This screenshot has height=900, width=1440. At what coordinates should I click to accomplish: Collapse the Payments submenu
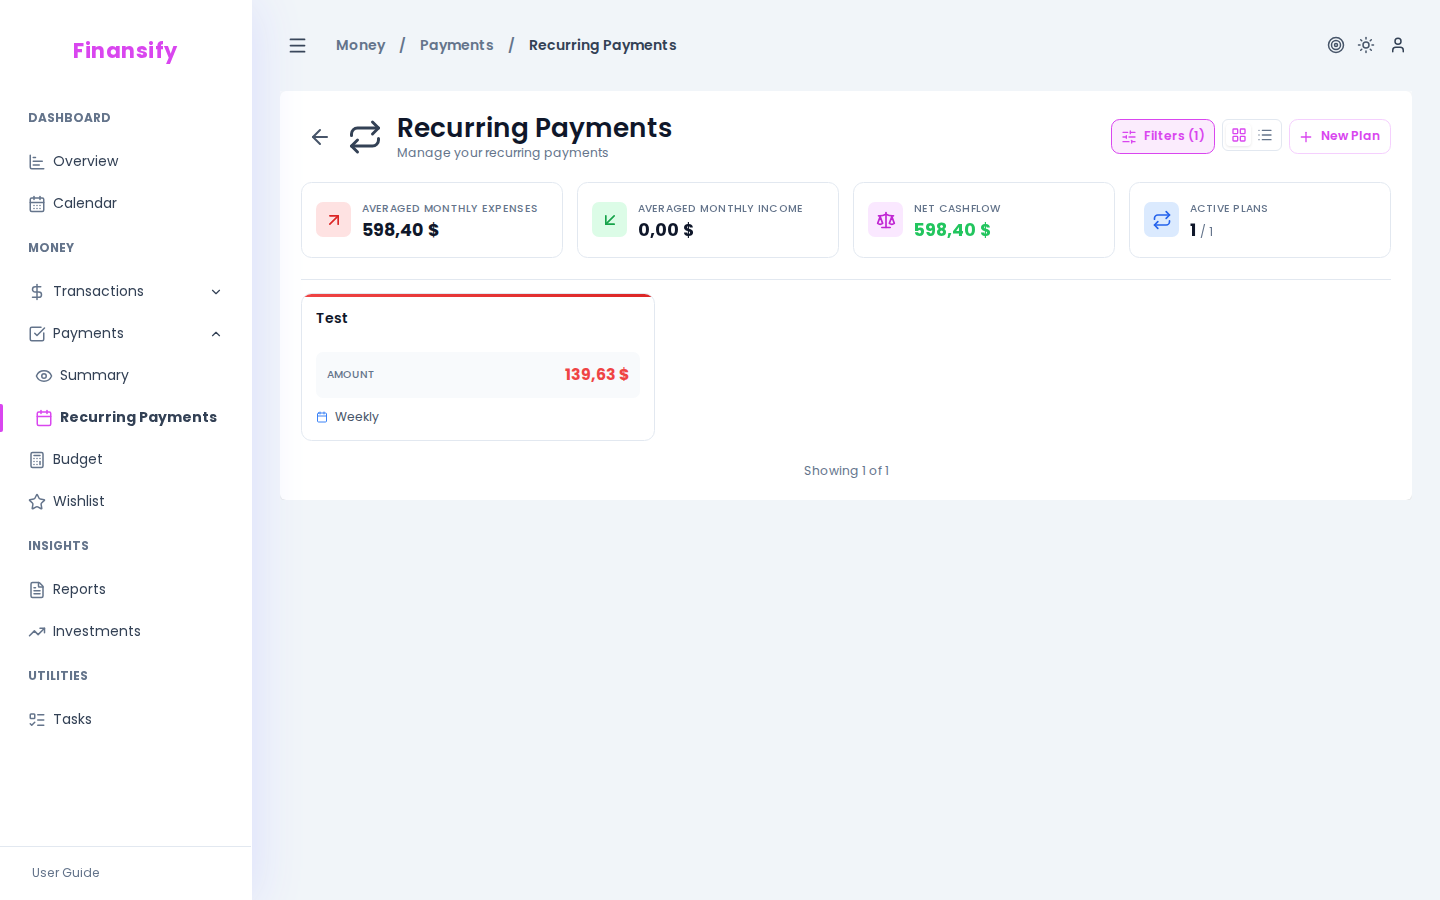pyautogui.click(x=216, y=333)
